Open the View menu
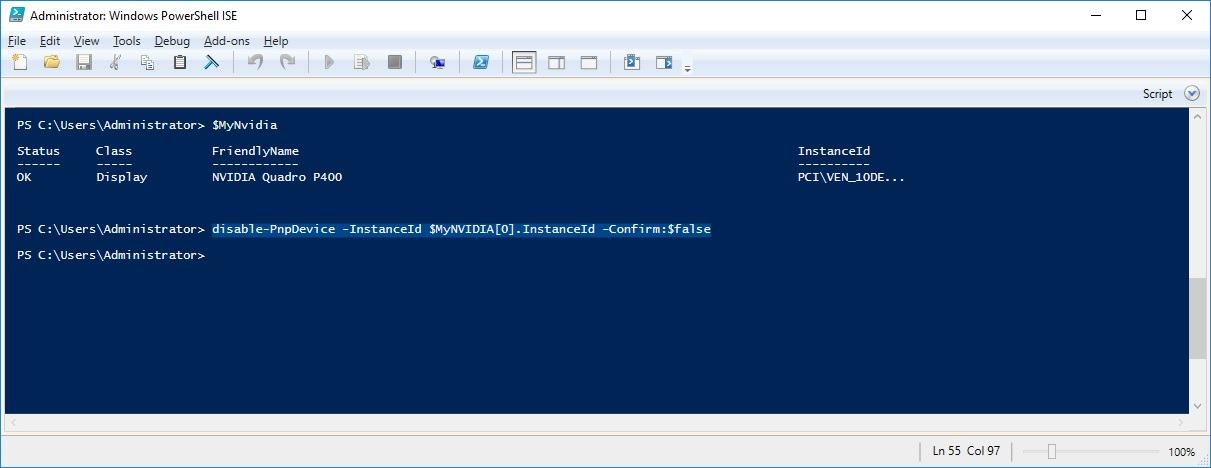The image size is (1211, 468). [x=87, y=41]
